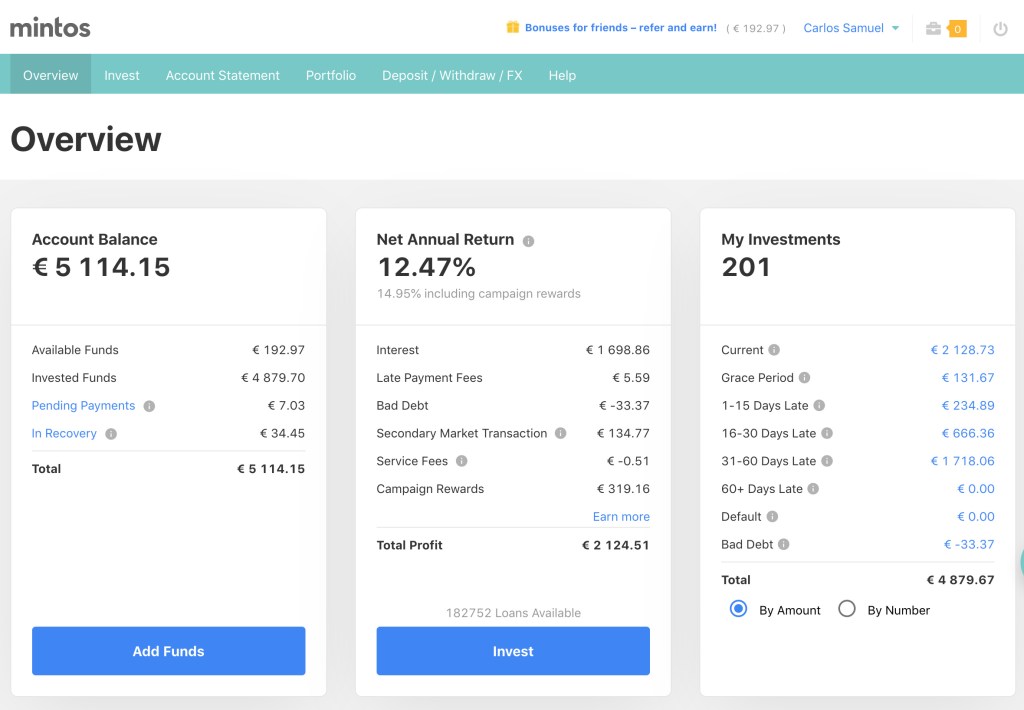Image resolution: width=1024 pixels, height=710 pixels.
Task: Open info for Secondary Market Transaction
Action: pyautogui.click(x=562, y=433)
